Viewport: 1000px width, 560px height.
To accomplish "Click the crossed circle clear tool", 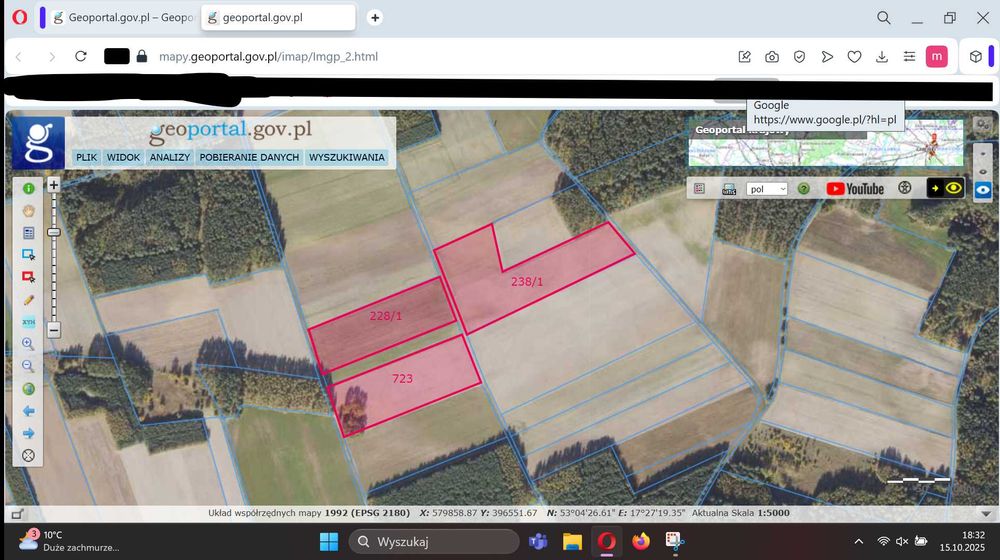I will (28, 455).
